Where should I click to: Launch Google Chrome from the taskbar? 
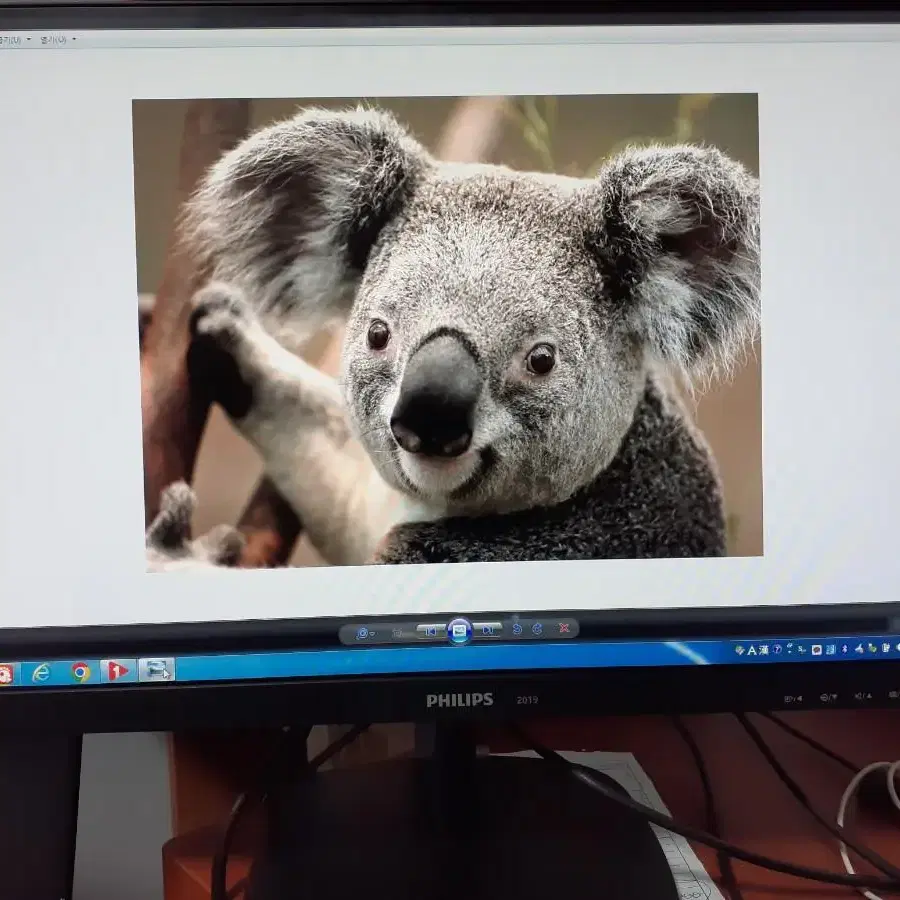point(80,672)
